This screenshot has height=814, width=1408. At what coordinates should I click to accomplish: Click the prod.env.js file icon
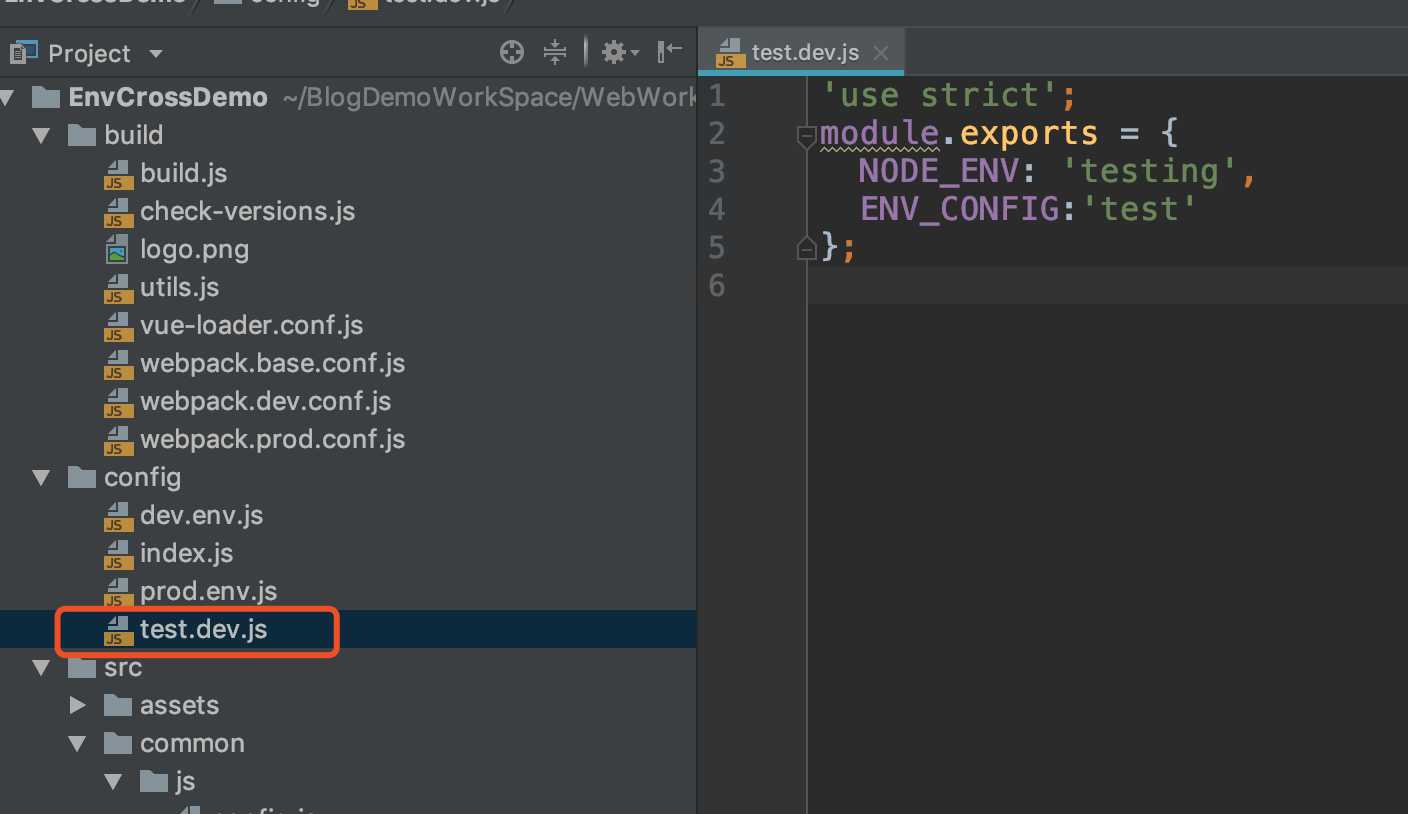(x=119, y=592)
